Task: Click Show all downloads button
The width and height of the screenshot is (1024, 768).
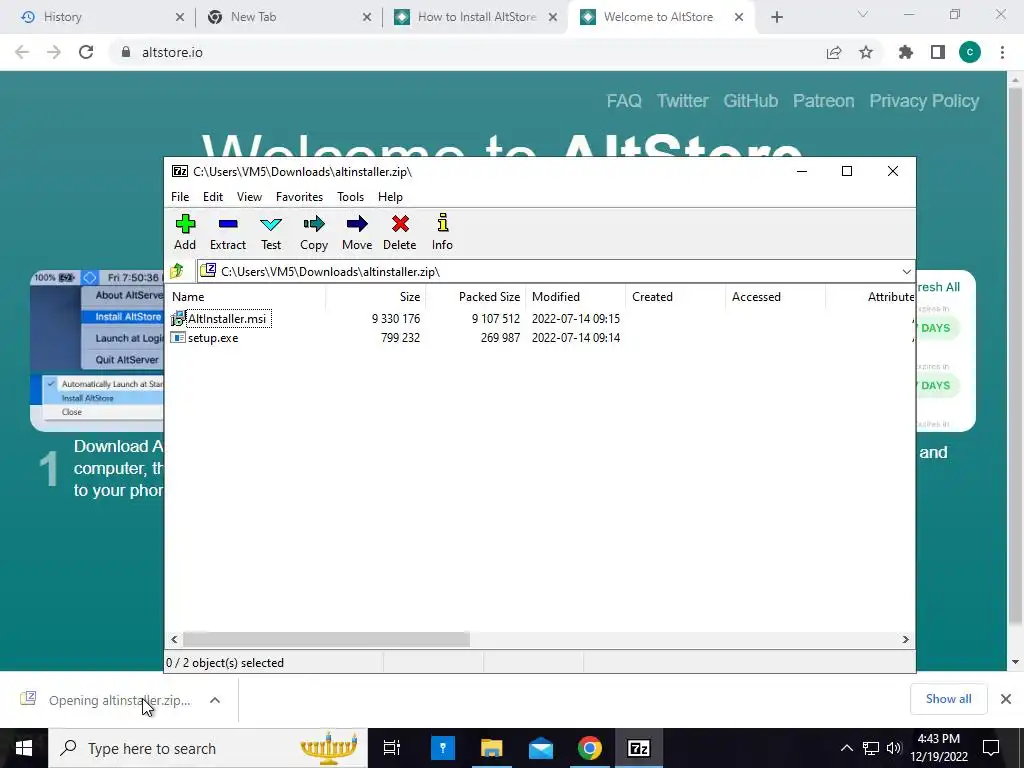Action: click(948, 699)
